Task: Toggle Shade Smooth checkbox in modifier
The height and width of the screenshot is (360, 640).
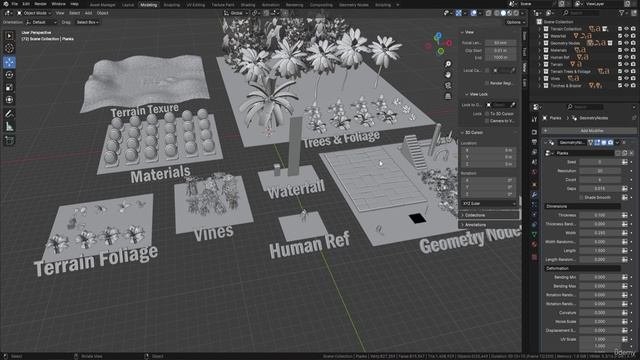Action: 581,198
